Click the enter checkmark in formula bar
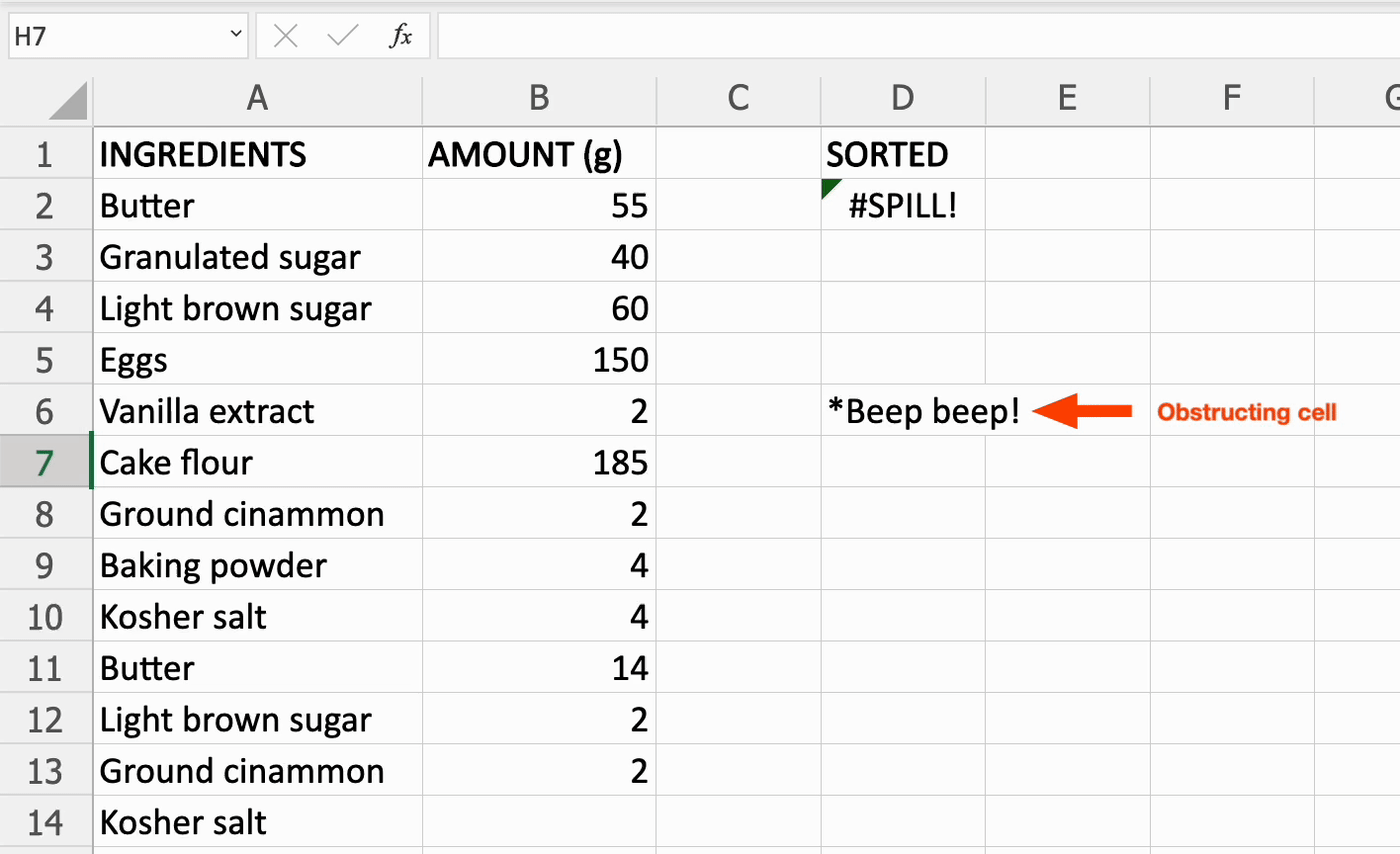The height and width of the screenshot is (854, 1400). [343, 36]
